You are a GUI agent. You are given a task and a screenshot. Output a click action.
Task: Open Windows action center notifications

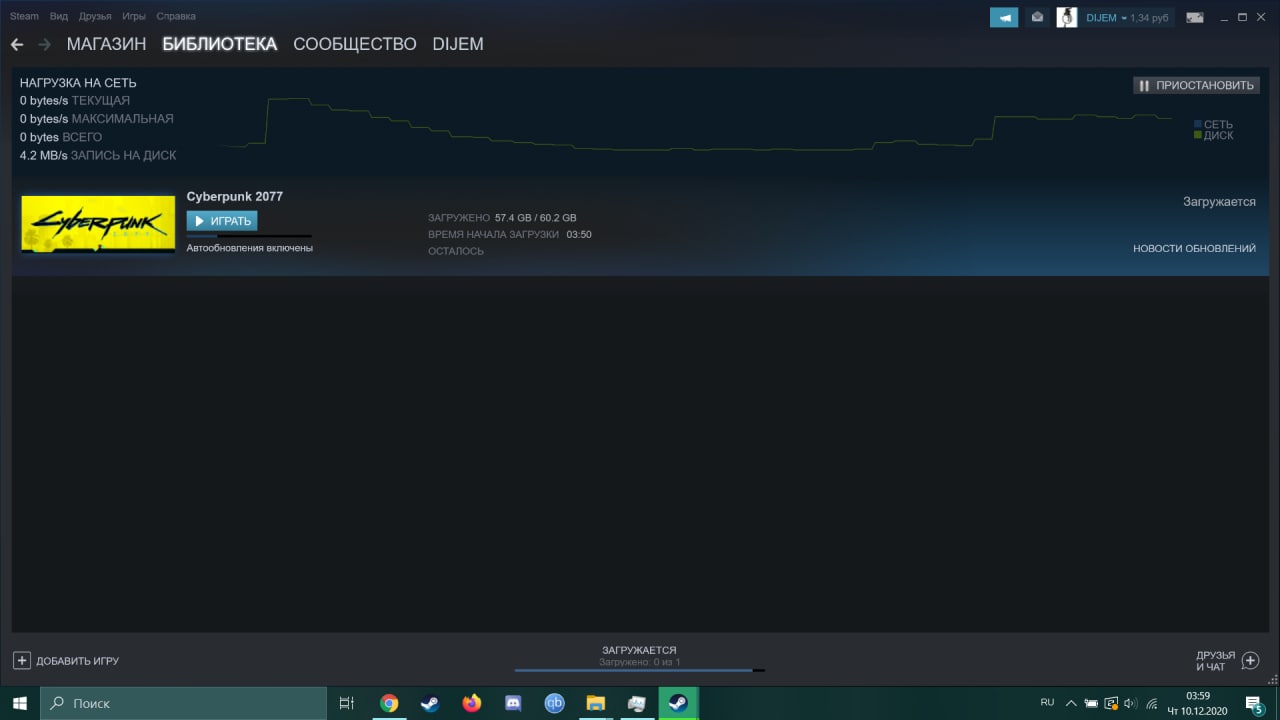1254,704
